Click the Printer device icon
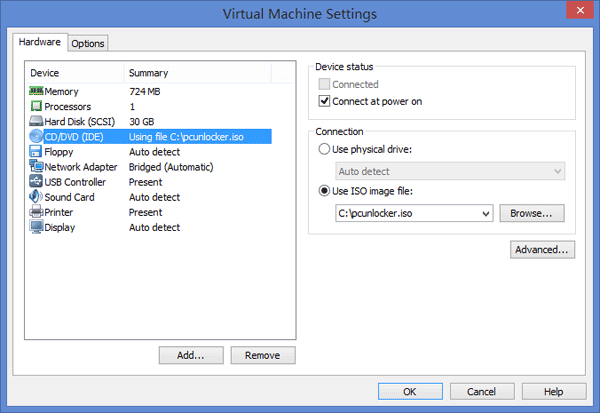600x413 pixels. pyautogui.click(x=36, y=212)
